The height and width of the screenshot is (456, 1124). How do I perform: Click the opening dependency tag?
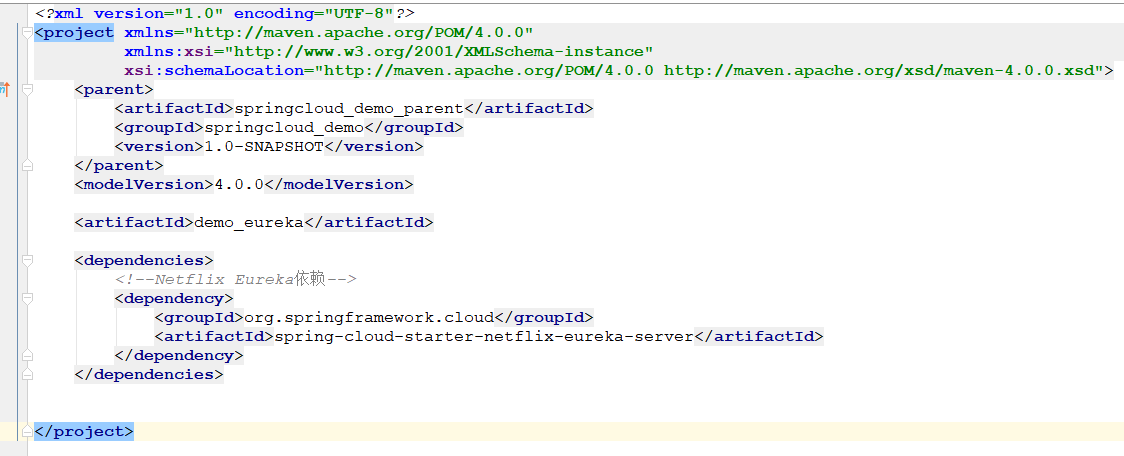[174, 298]
